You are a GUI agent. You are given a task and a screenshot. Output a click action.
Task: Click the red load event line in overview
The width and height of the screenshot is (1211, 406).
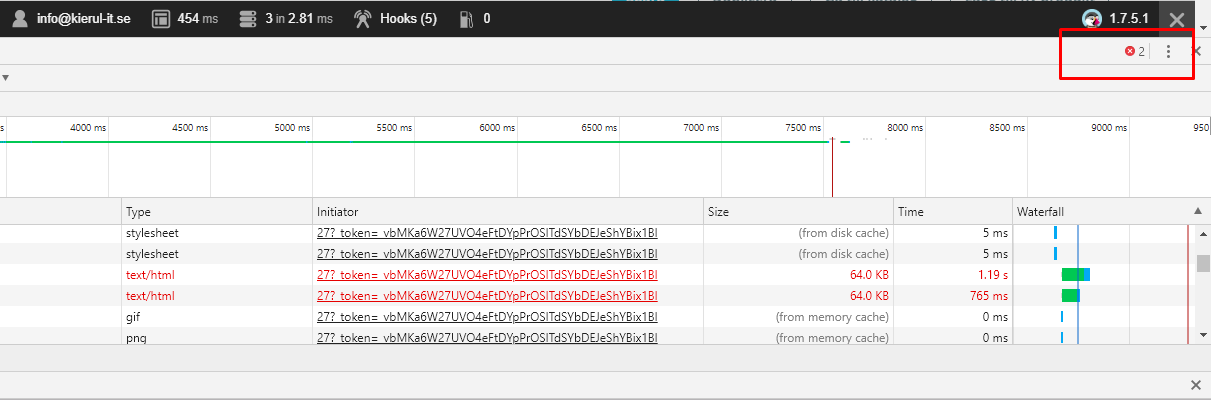pyautogui.click(x=832, y=168)
